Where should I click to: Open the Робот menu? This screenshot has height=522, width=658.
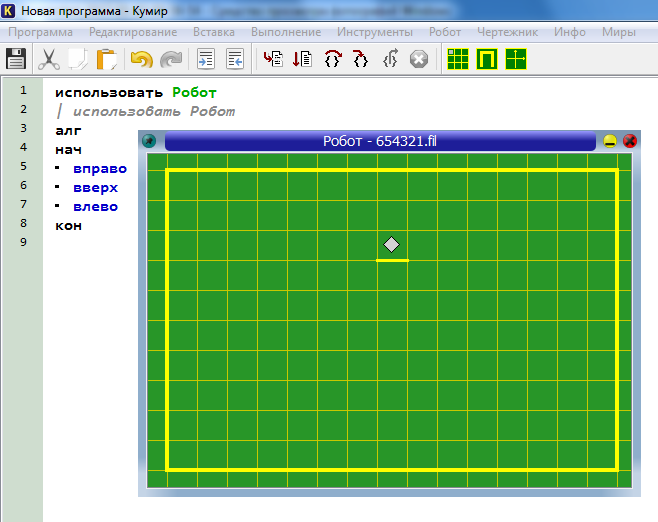click(445, 32)
